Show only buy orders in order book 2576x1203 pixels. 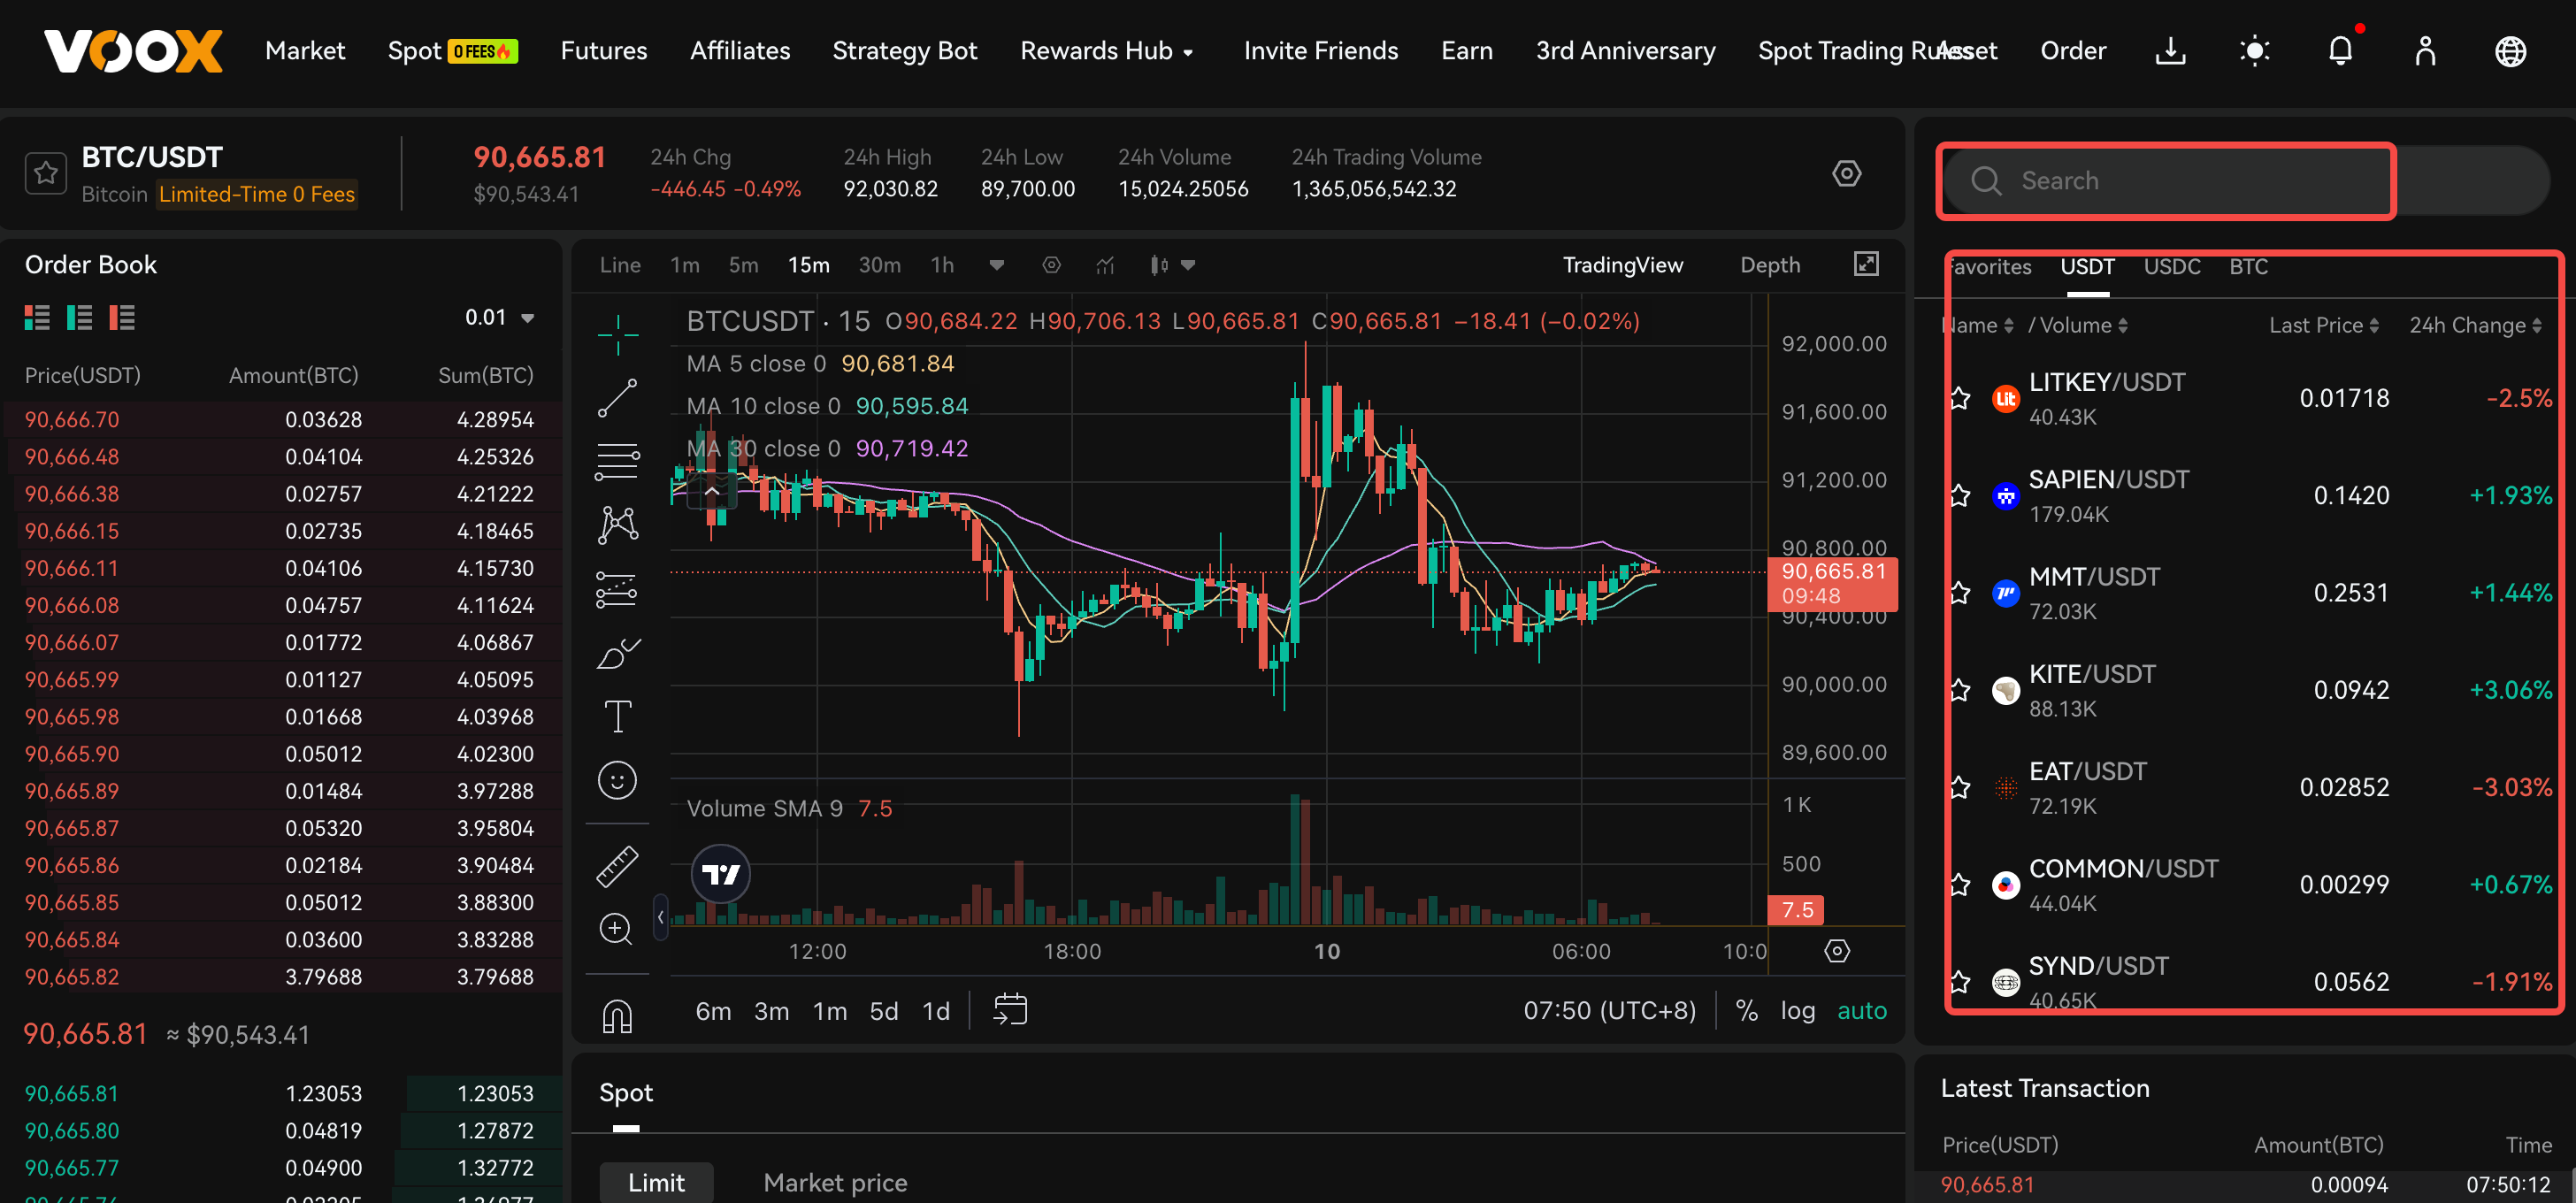click(x=79, y=318)
